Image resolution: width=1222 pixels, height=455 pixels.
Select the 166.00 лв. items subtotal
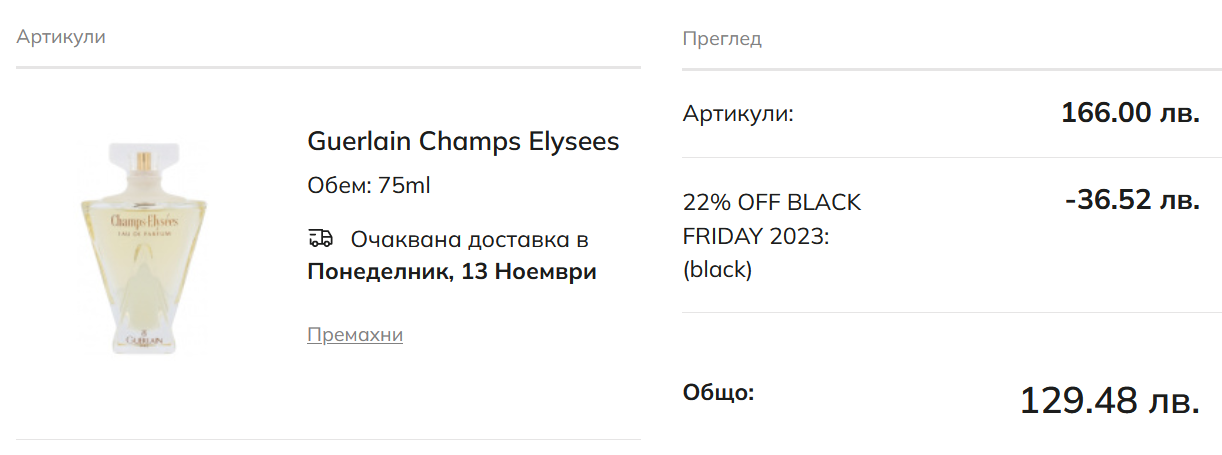coord(1130,113)
